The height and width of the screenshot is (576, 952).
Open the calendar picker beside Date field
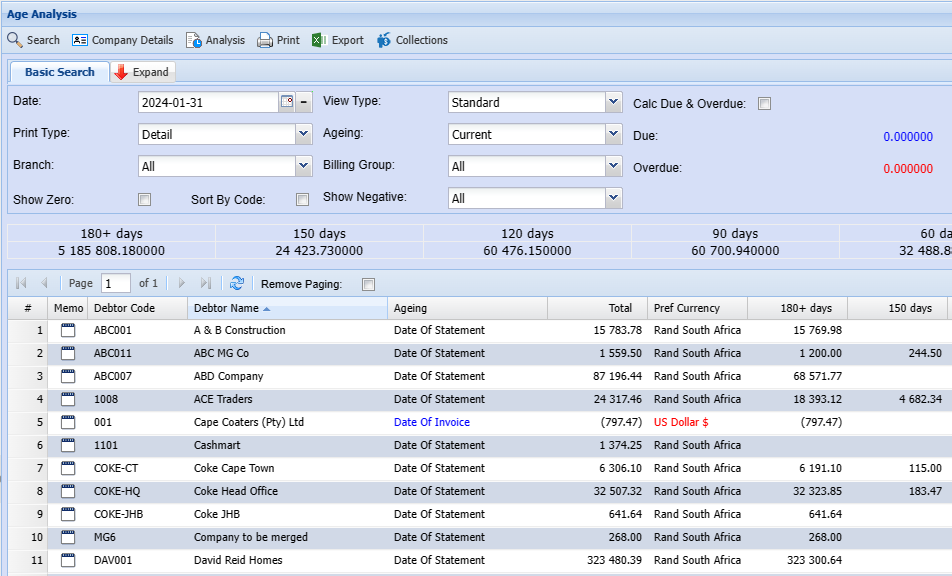(287, 102)
